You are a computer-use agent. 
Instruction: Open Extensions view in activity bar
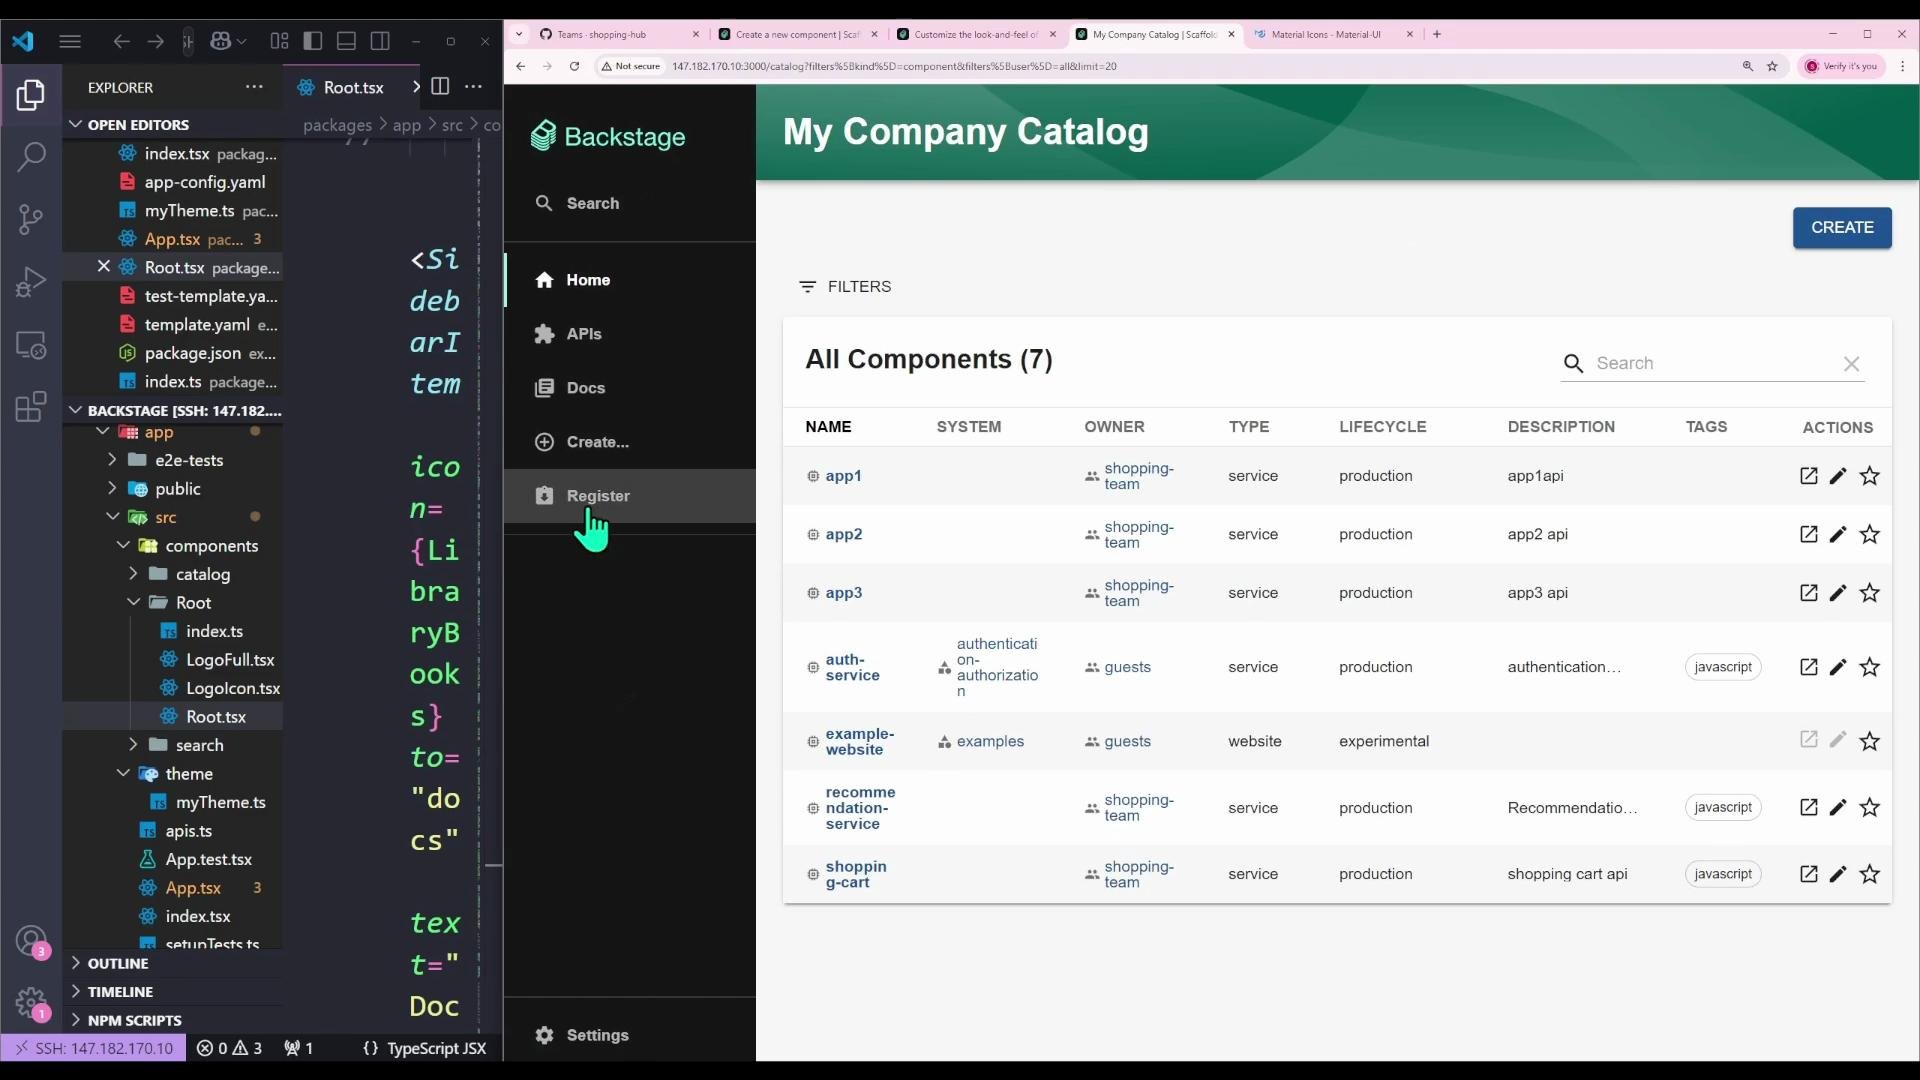30,407
